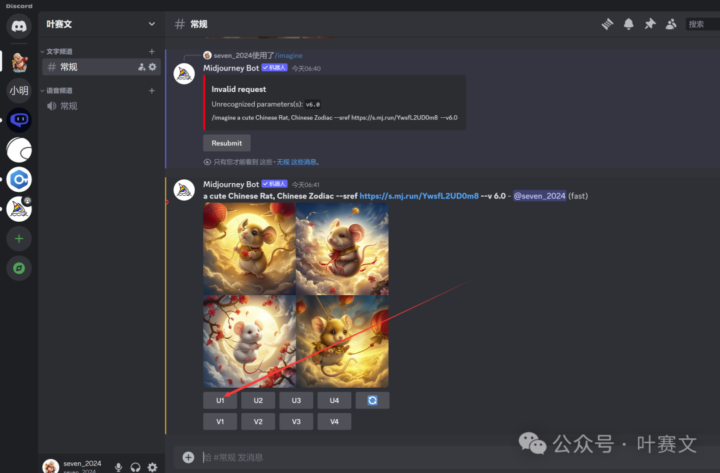Dismiss messages via 无视 这些消息 link
This screenshot has width=720, height=473.
(296, 162)
